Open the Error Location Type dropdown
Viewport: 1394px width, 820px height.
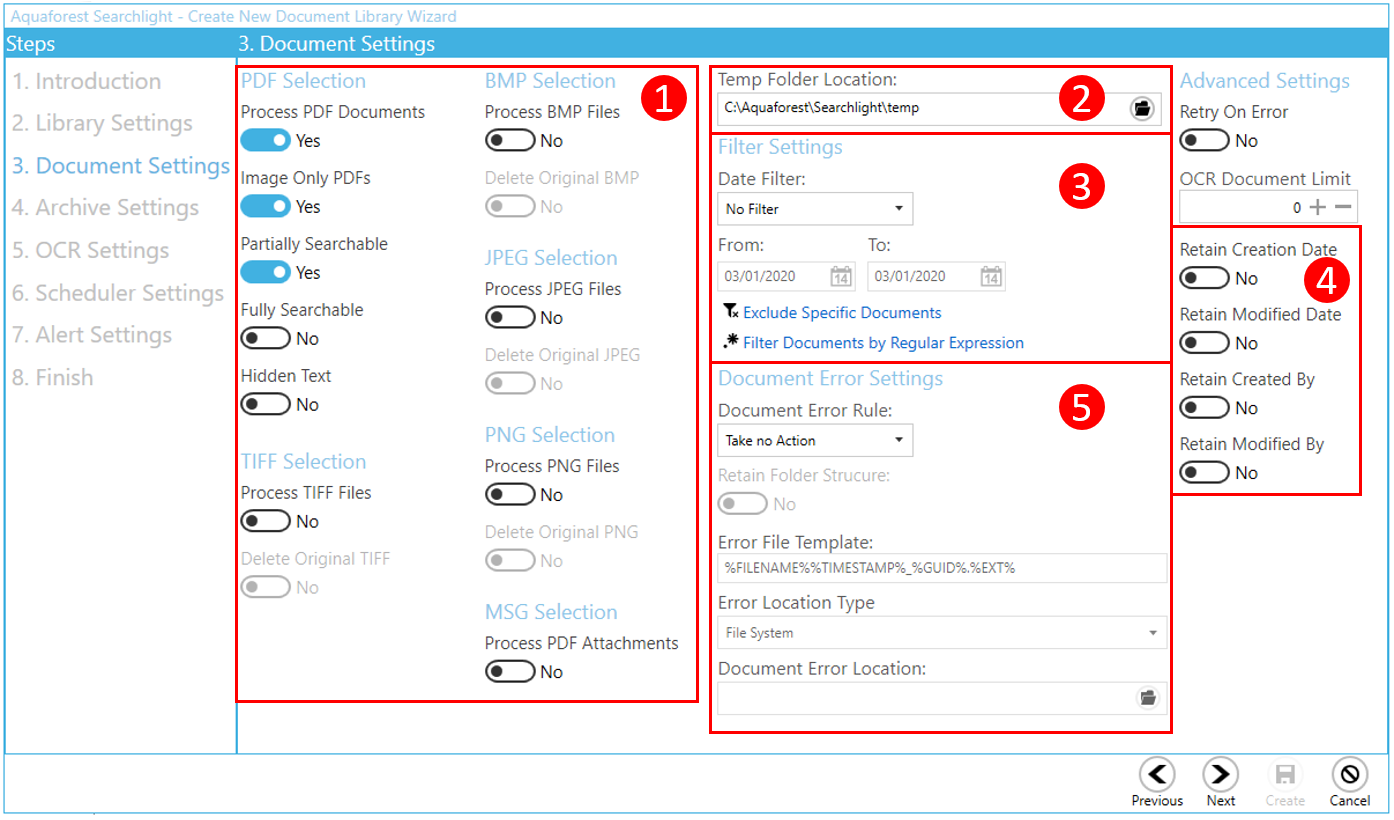coord(942,633)
